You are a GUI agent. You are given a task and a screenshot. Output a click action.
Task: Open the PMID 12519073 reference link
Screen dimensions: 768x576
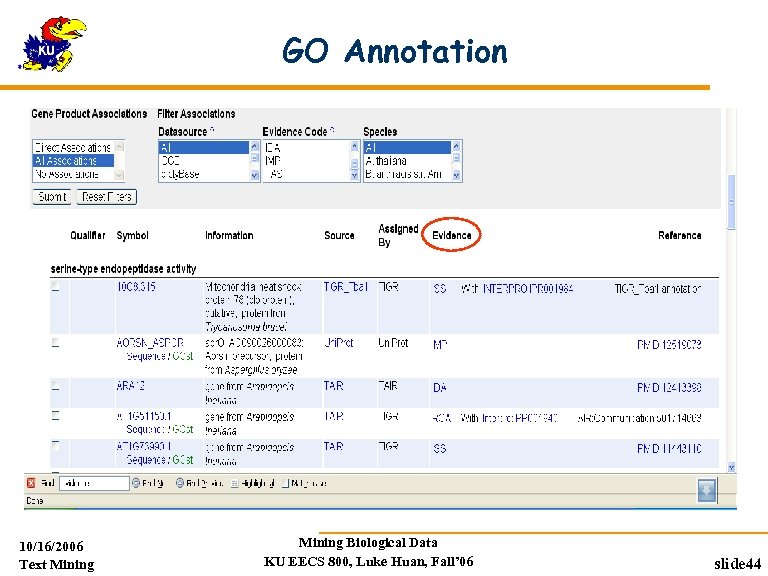pyautogui.click(x=669, y=345)
